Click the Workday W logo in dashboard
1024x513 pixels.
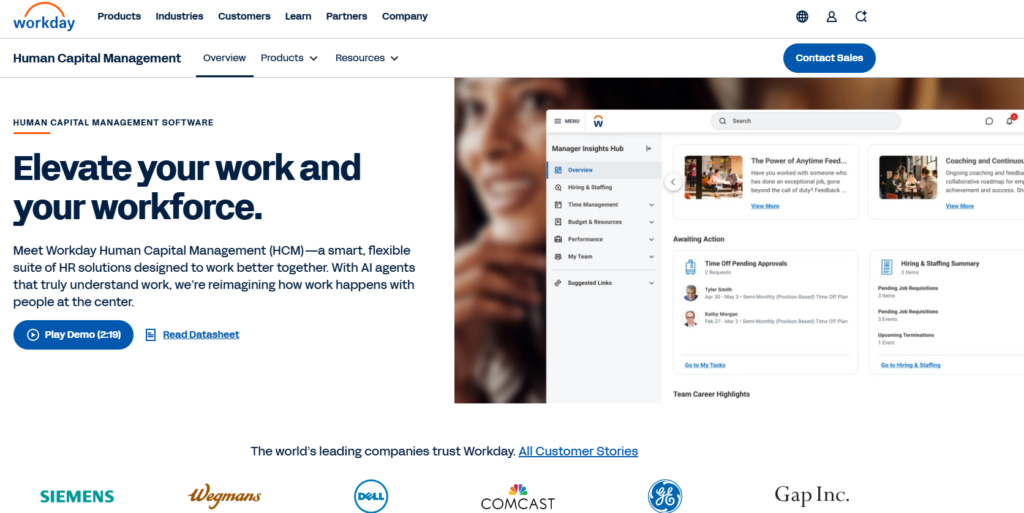click(x=598, y=121)
